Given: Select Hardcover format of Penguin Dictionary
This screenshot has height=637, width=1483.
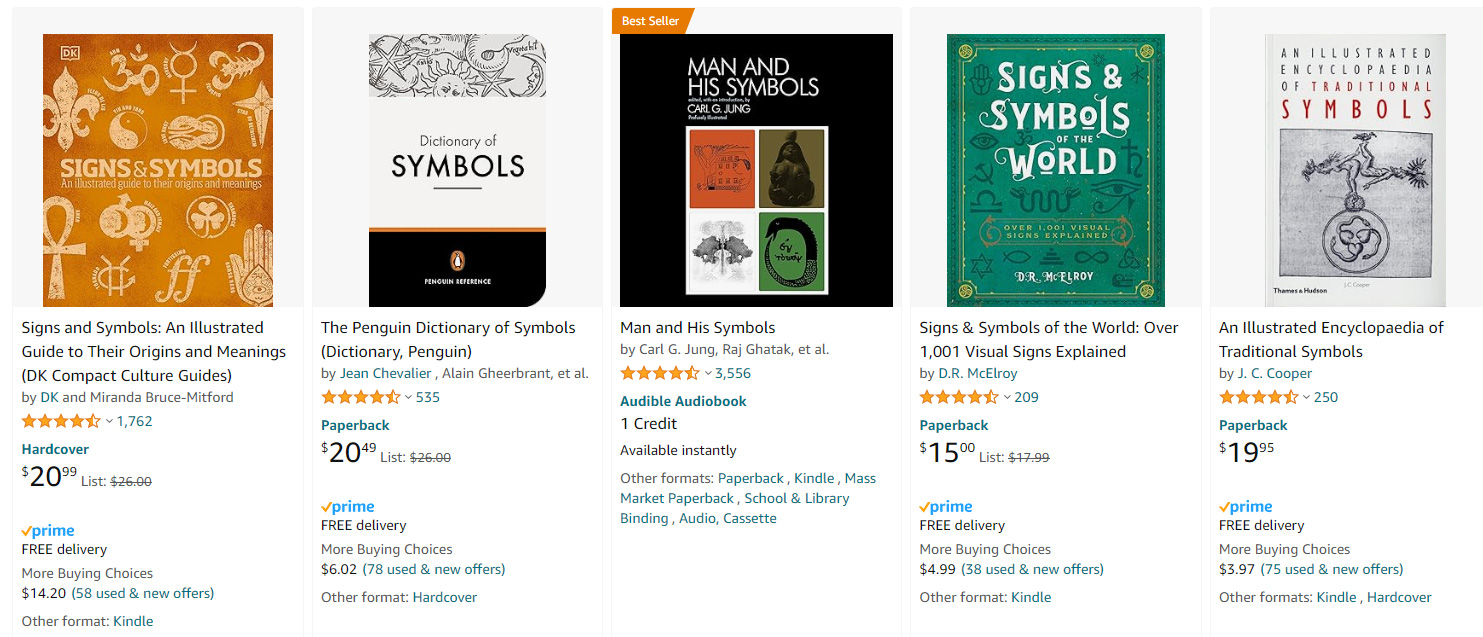Looking at the screenshot, I should [x=445, y=597].
